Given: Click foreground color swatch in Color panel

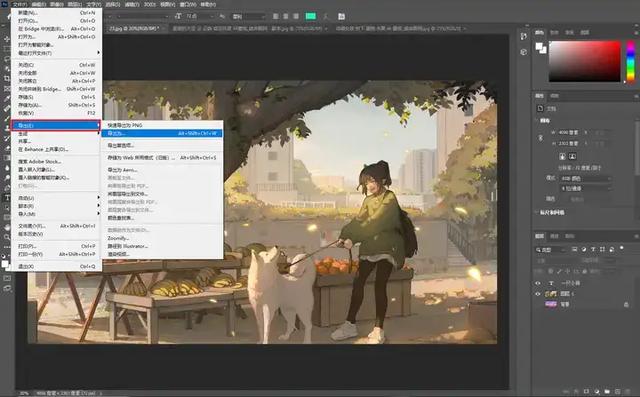Looking at the screenshot, I should click(x=539, y=45).
